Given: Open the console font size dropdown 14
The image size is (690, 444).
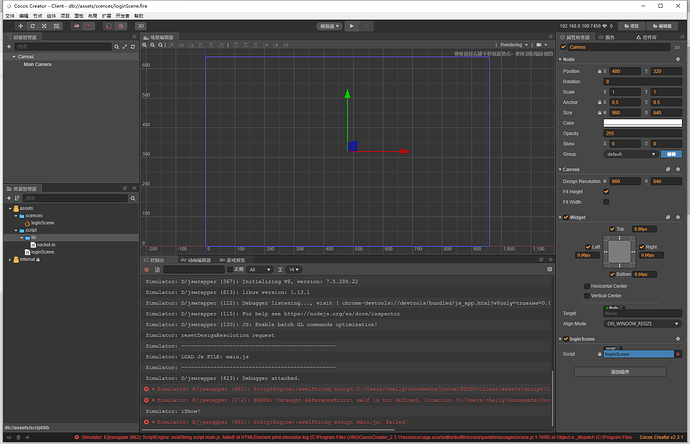Looking at the screenshot, I should click(294, 269).
